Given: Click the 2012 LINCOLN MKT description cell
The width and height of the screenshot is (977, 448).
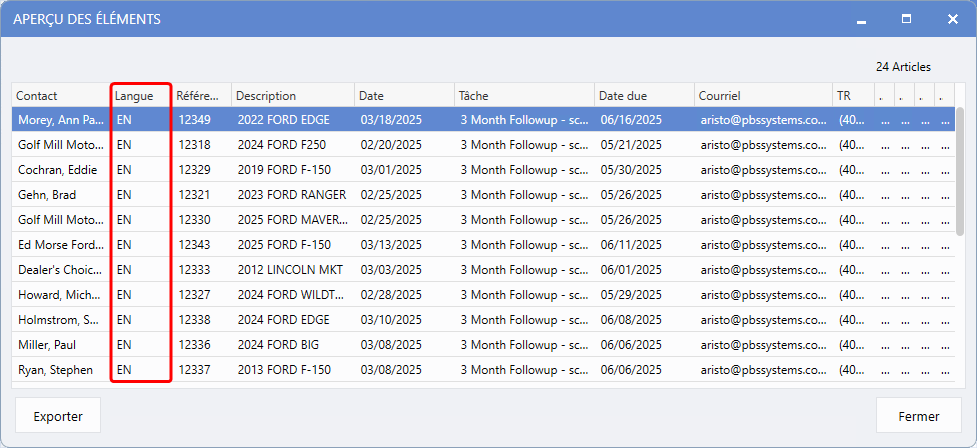Looking at the screenshot, I should click(290, 270).
